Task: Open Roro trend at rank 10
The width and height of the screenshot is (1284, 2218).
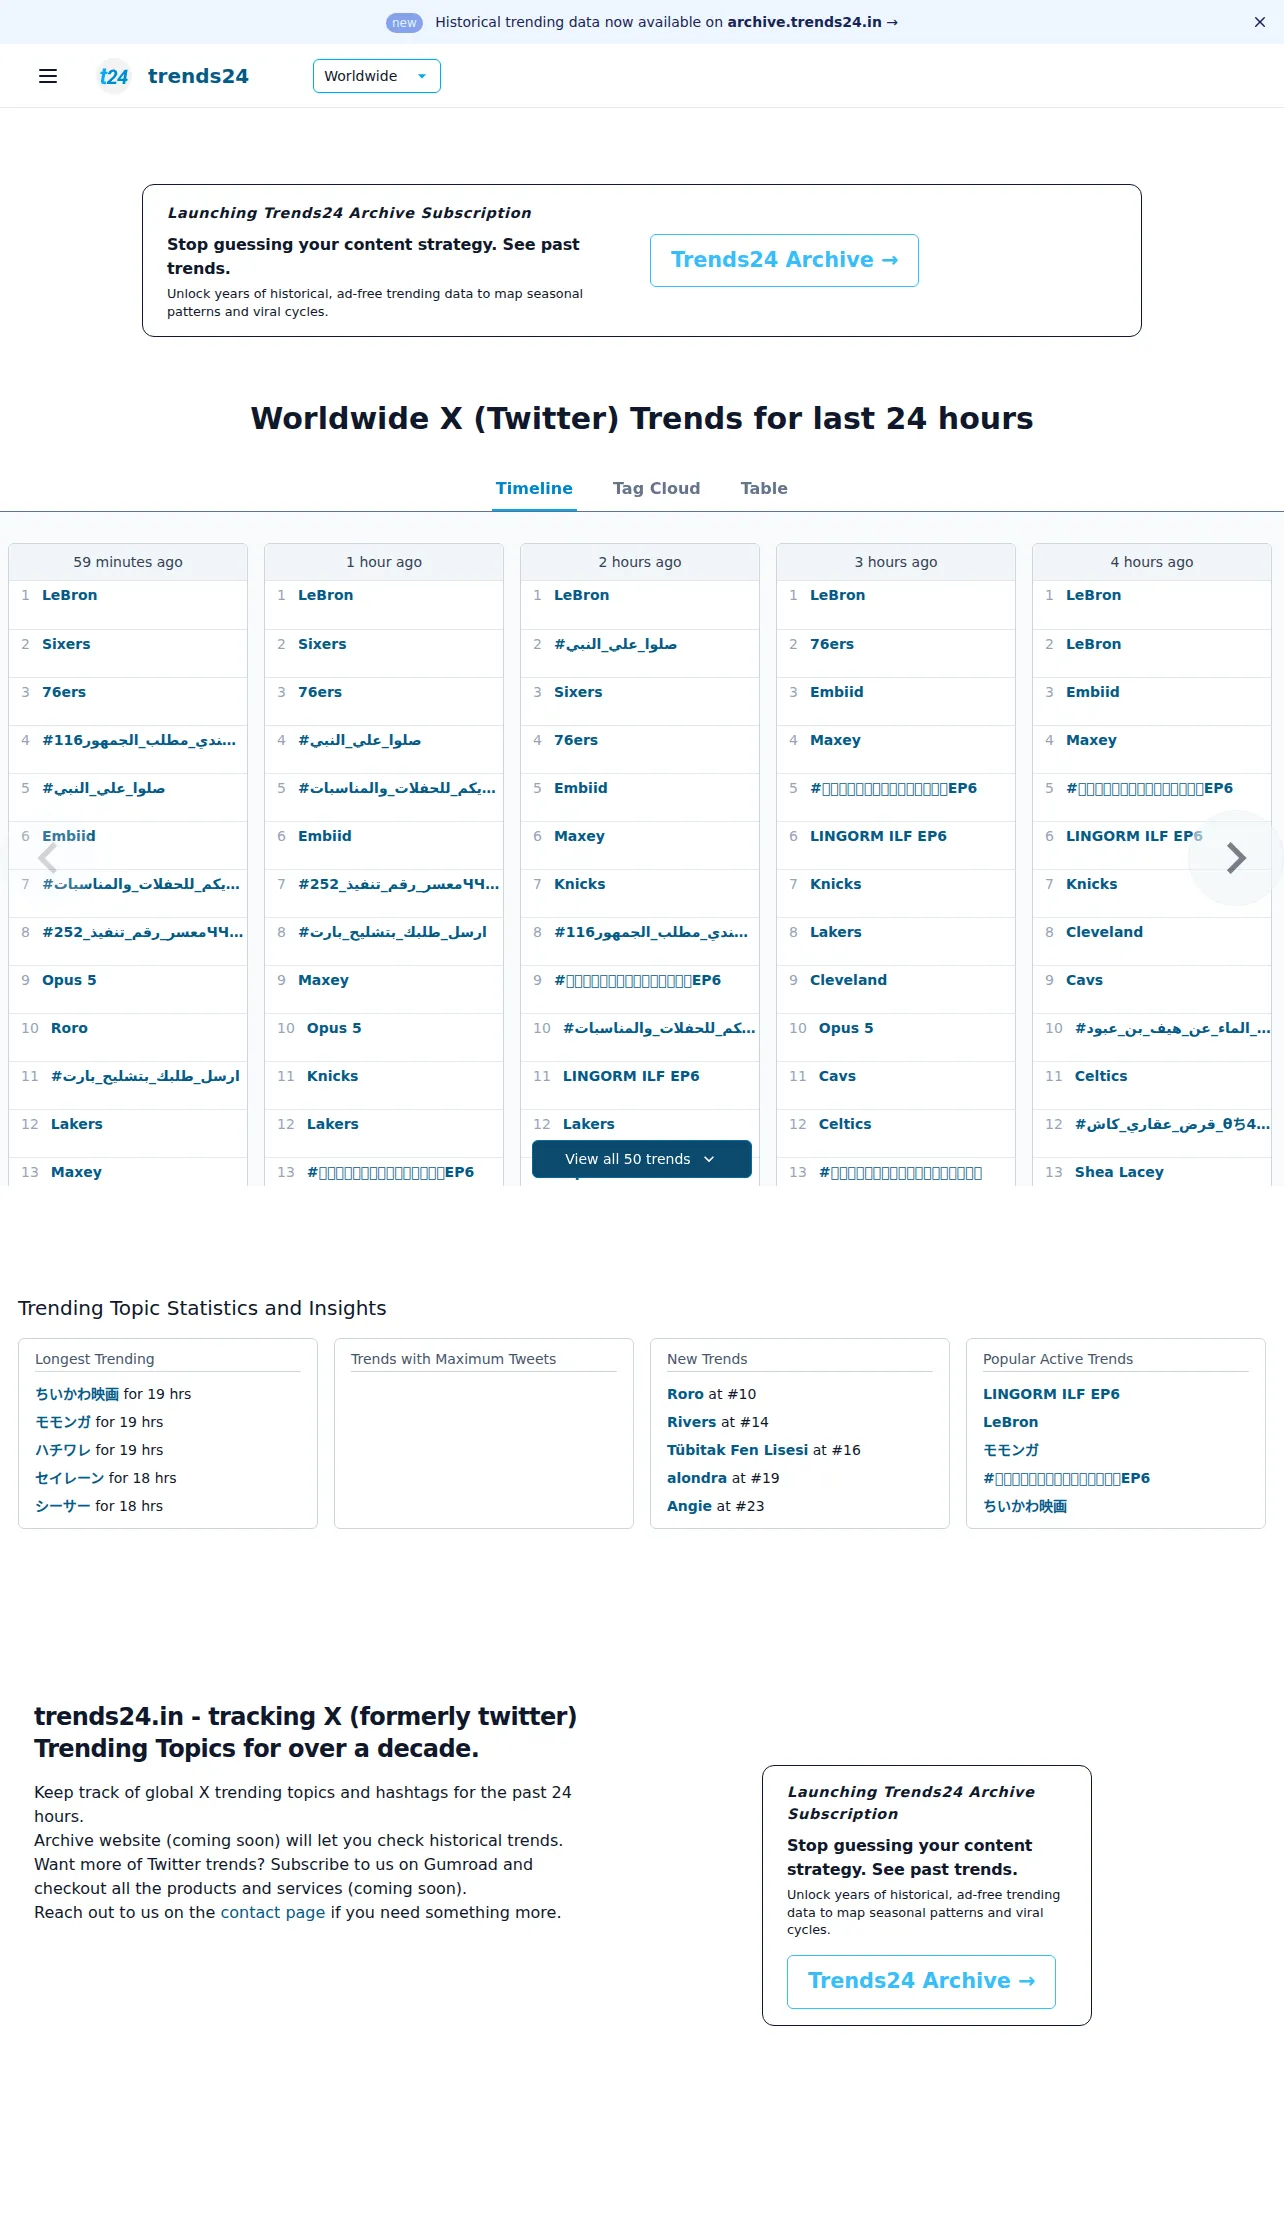Action: [x=69, y=1028]
